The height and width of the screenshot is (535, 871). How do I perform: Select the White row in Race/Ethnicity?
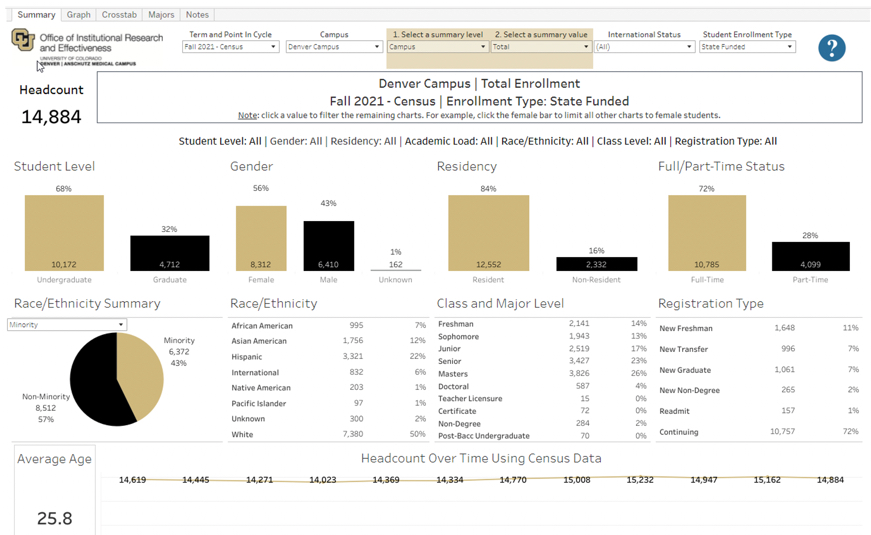pyautogui.click(x=328, y=434)
